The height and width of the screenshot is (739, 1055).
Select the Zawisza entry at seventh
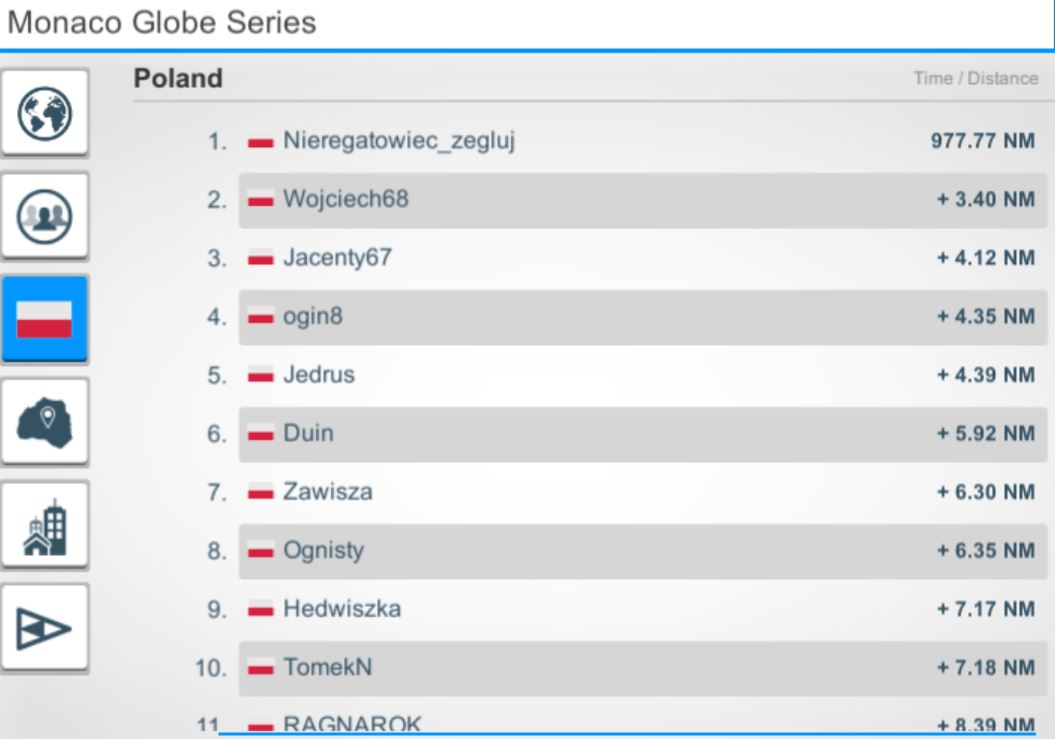point(643,492)
